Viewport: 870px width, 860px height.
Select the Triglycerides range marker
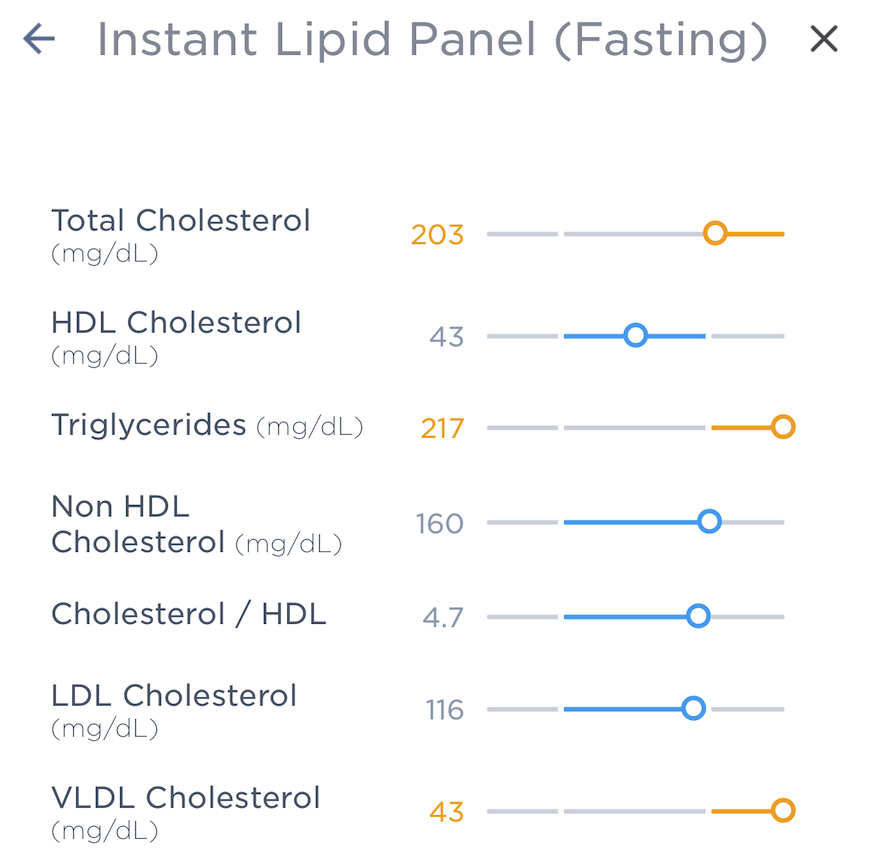coord(783,426)
